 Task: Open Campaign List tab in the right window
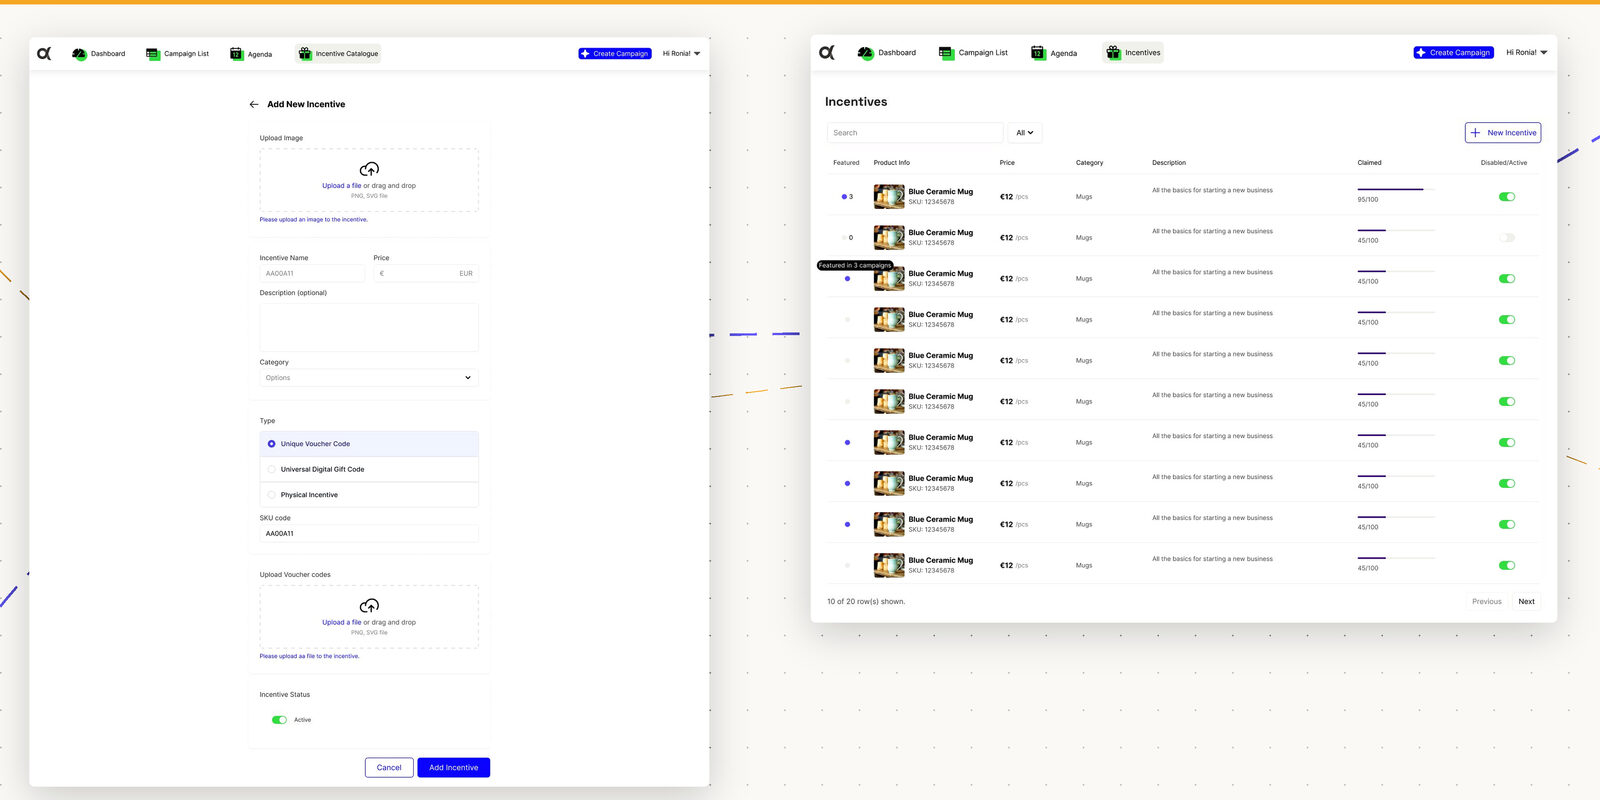[974, 53]
